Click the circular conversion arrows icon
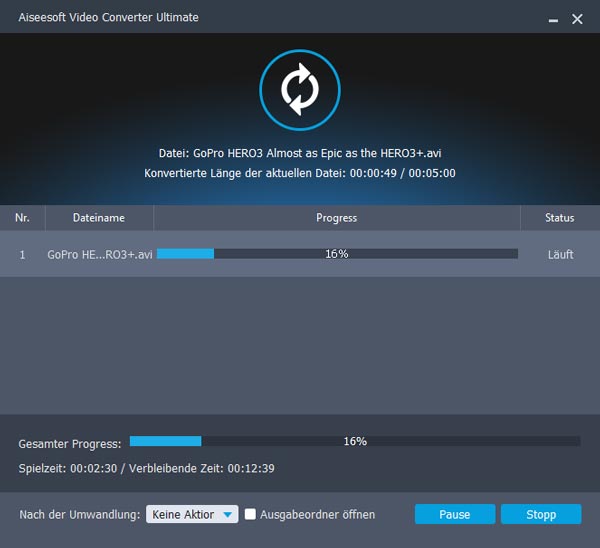This screenshot has height=548, width=600. [x=300, y=89]
